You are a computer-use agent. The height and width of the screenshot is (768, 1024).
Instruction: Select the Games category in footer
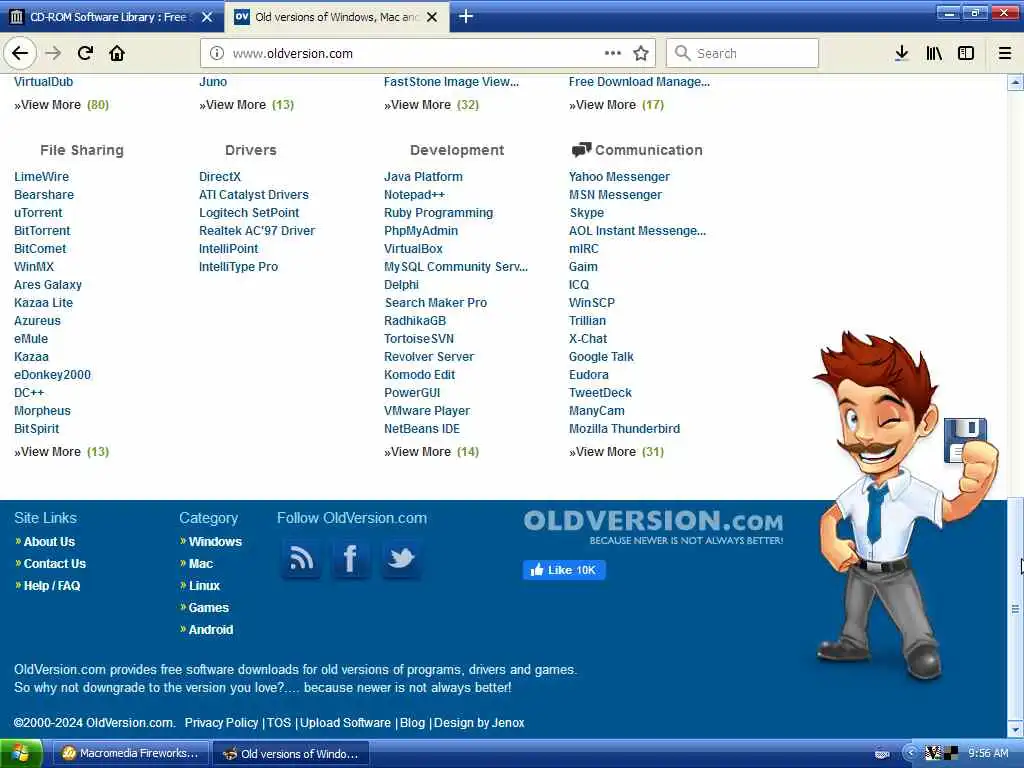point(208,608)
